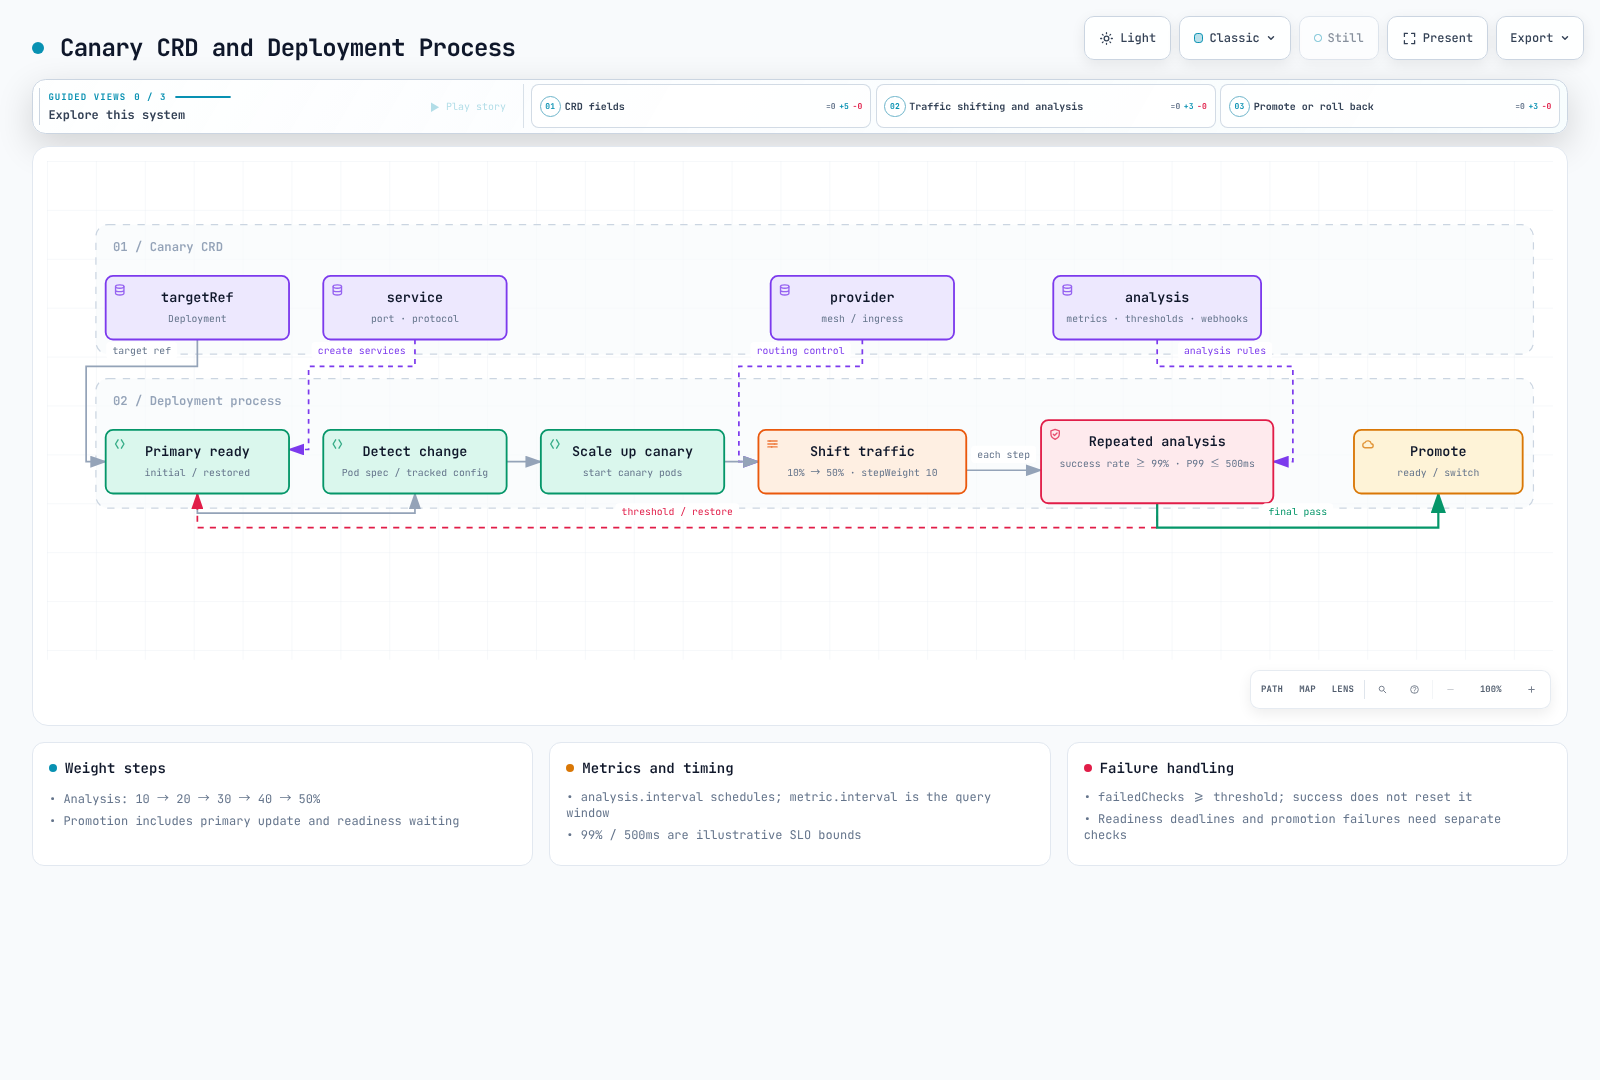Start the Play story walkthrough

(x=468, y=106)
